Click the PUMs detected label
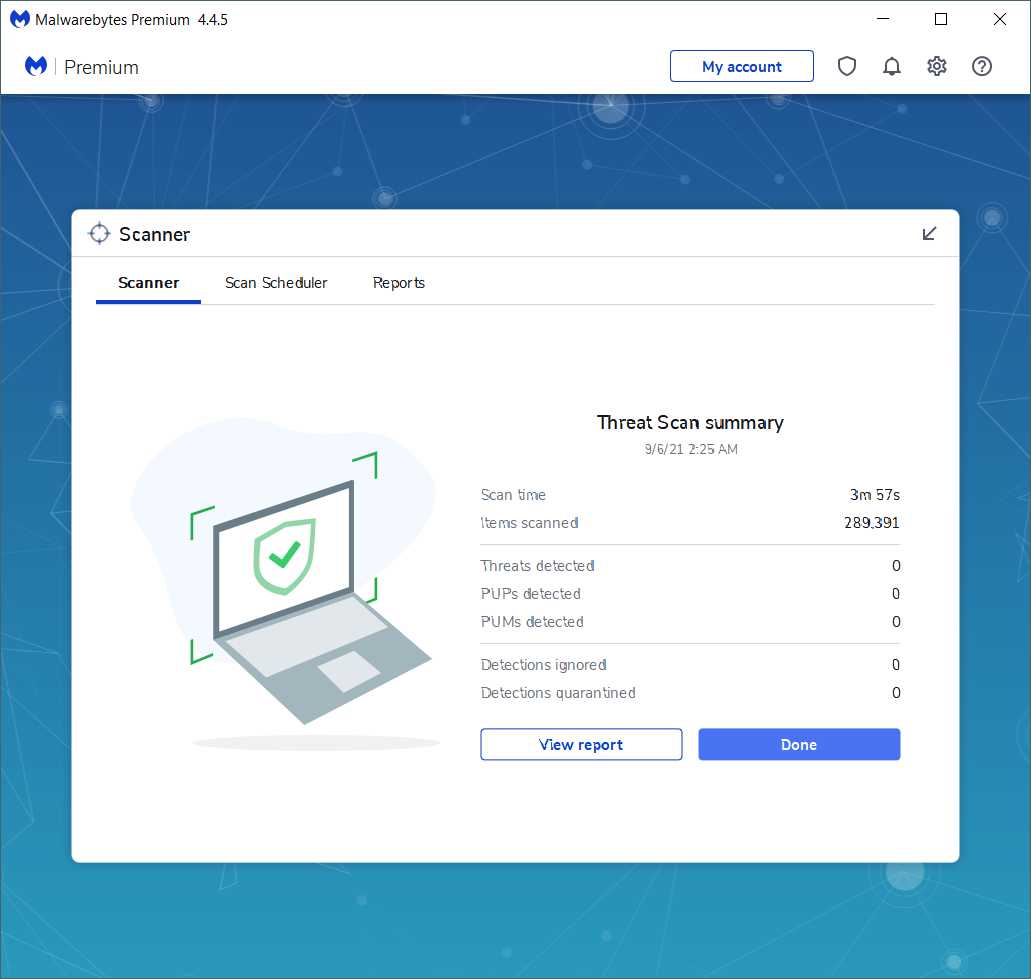Image resolution: width=1031 pixels, height=979 pixels. pyautogui.click(x=532, y=621)
